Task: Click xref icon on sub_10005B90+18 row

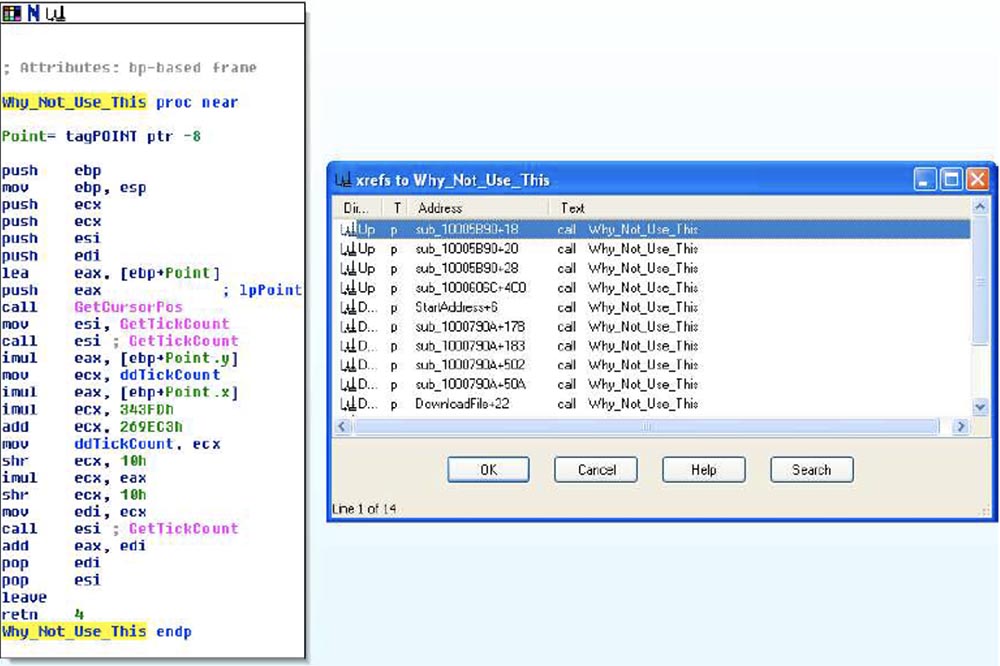Action: pyautogui.click(x=348, y=229)
